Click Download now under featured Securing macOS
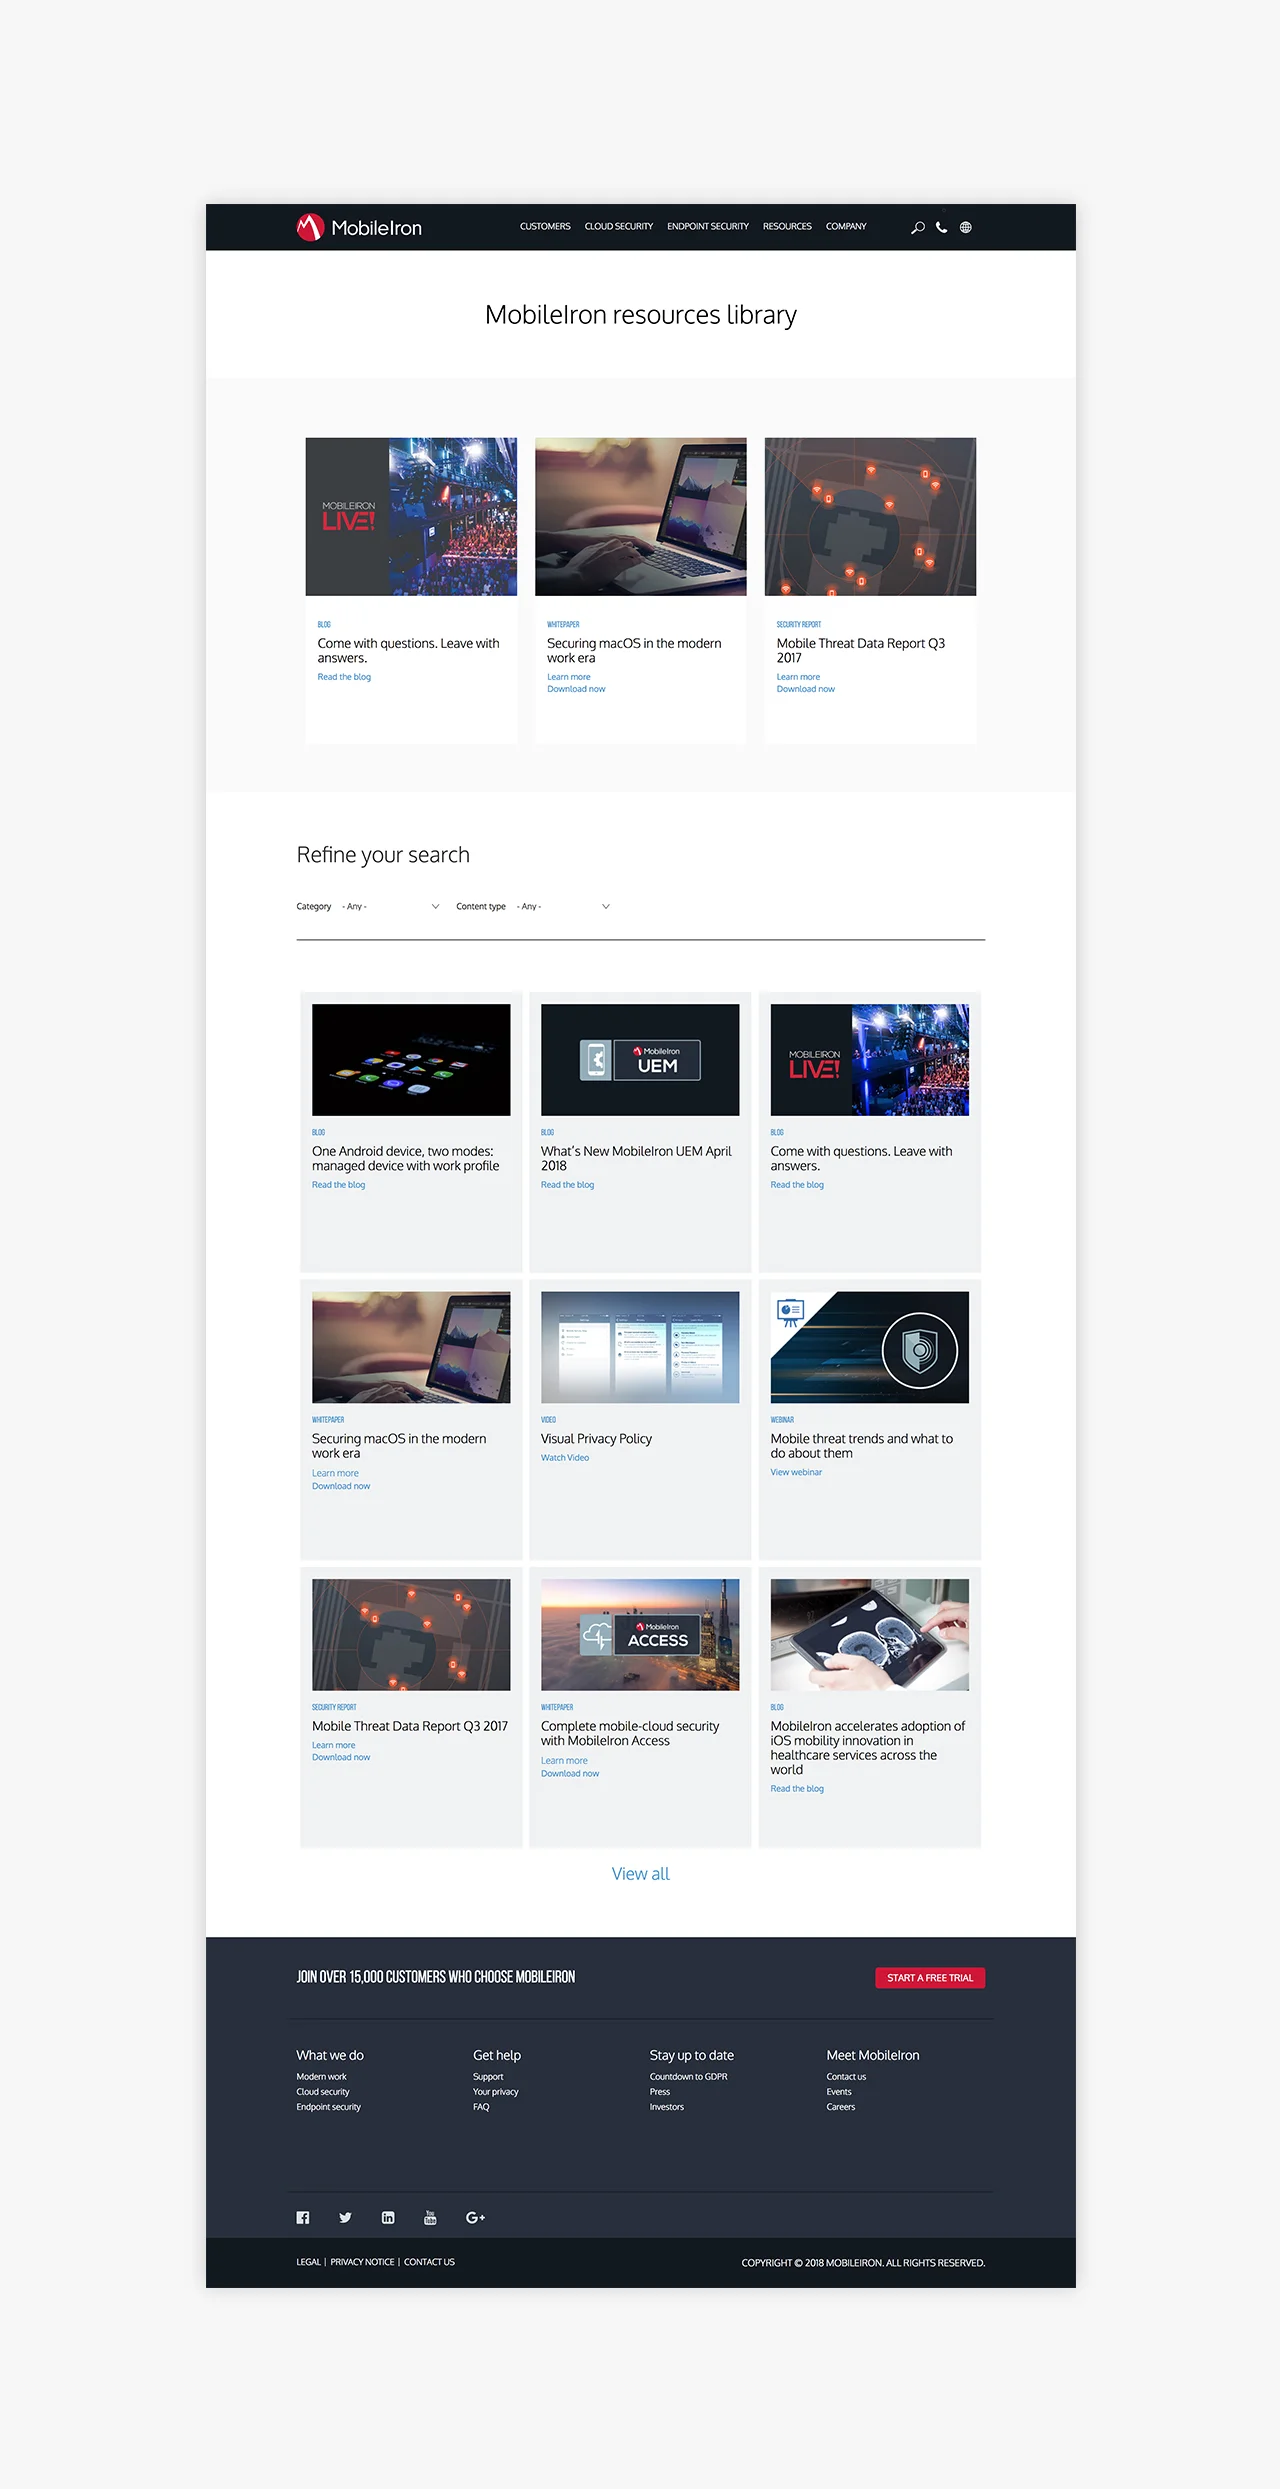This screenshot has width=1280, height=2489. [x=576, y=689]
